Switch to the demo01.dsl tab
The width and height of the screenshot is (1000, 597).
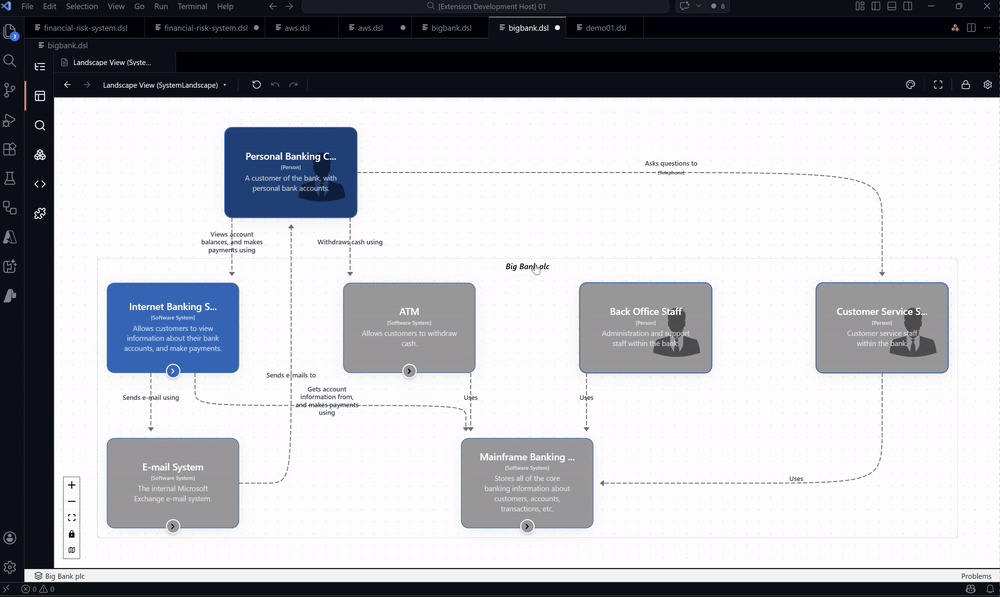coord(605,28)
